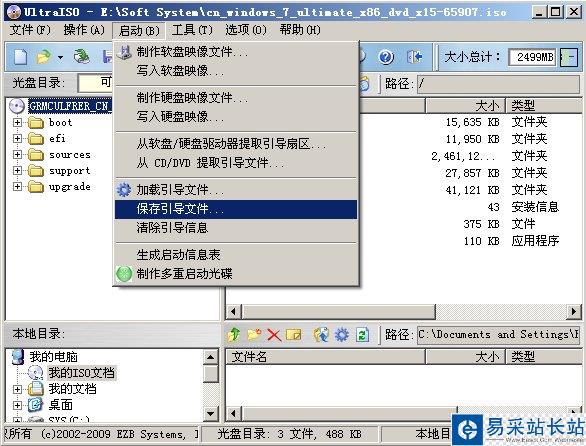
Task: Click the blue gear icon in local toolbar
Action: pos(342,334)
